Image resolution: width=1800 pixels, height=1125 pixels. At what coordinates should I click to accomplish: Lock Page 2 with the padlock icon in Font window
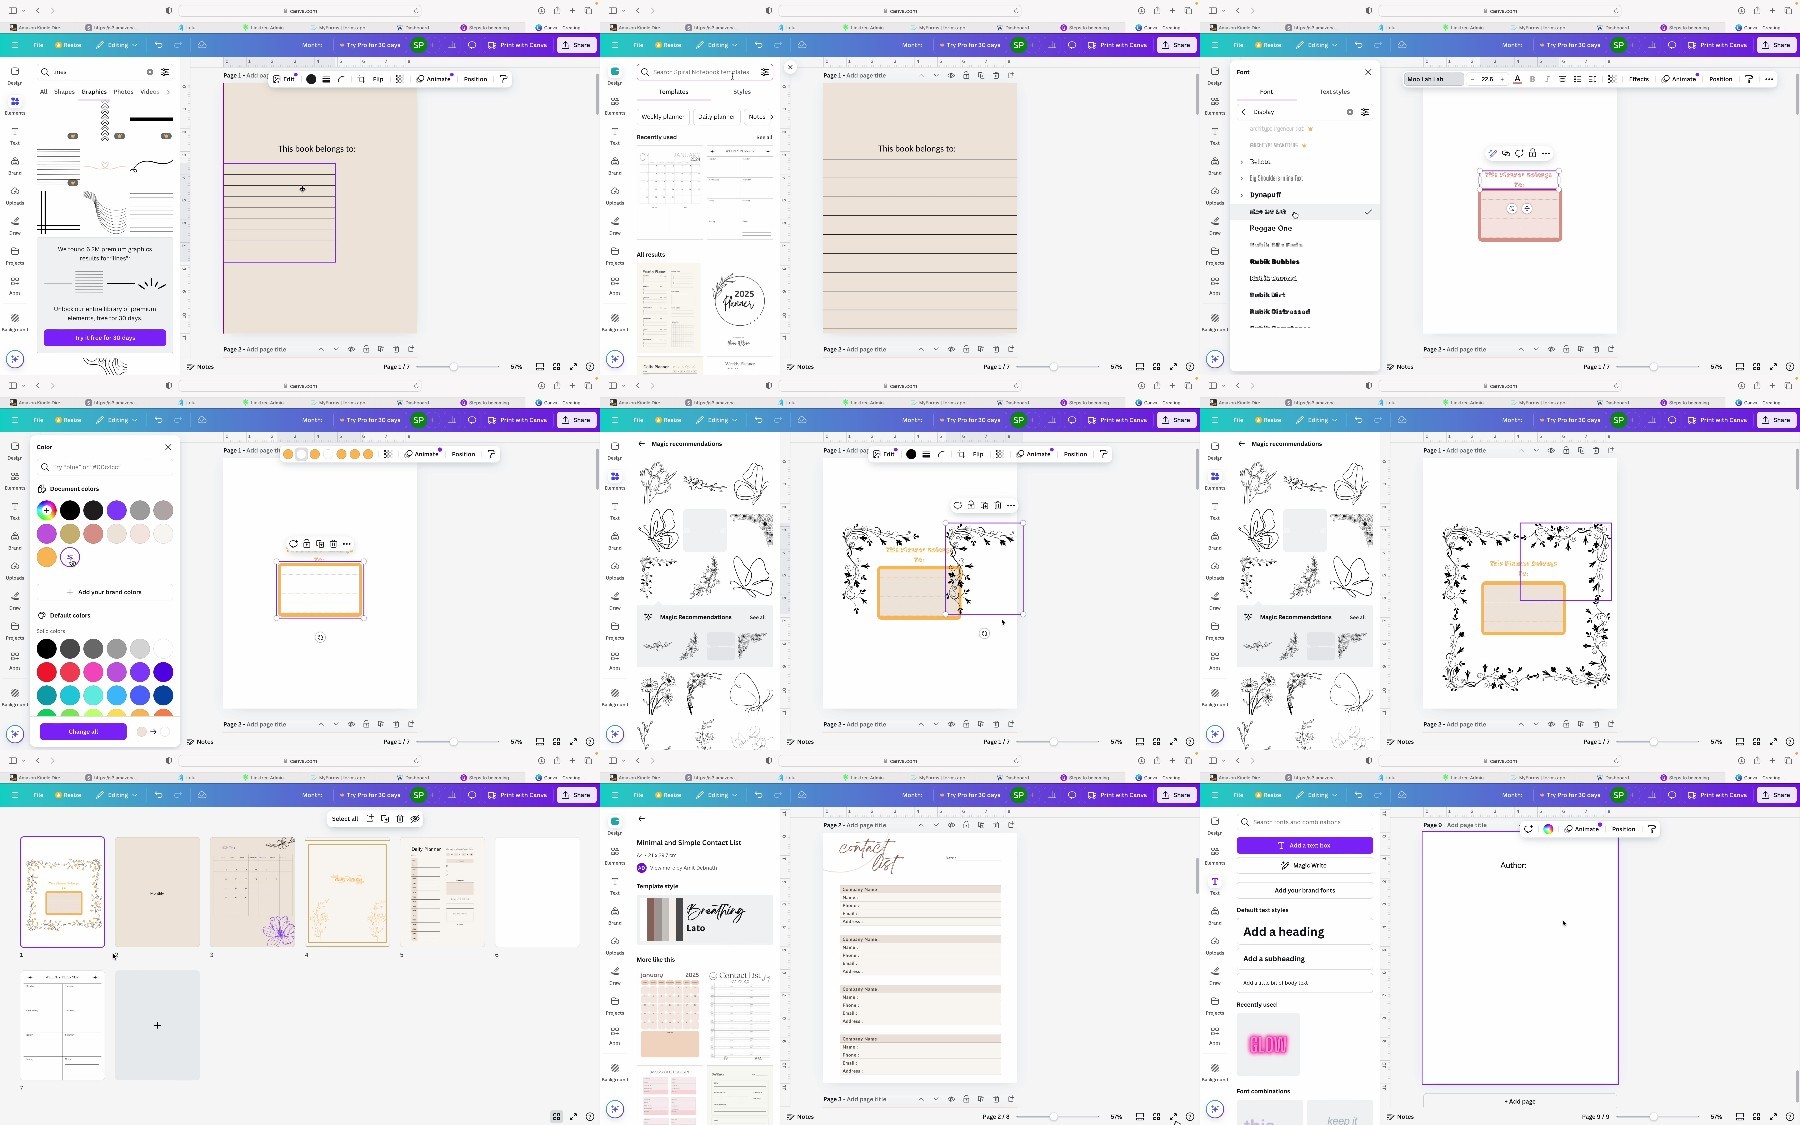pos(1566,350)
